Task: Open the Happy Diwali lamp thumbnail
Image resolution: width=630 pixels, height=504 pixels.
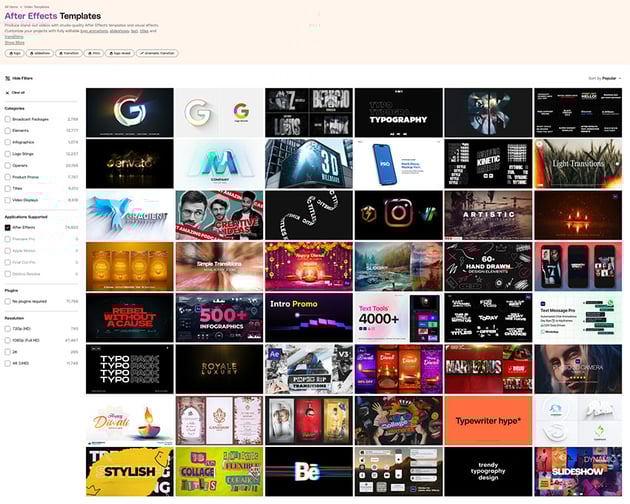Action: point(130,420)
